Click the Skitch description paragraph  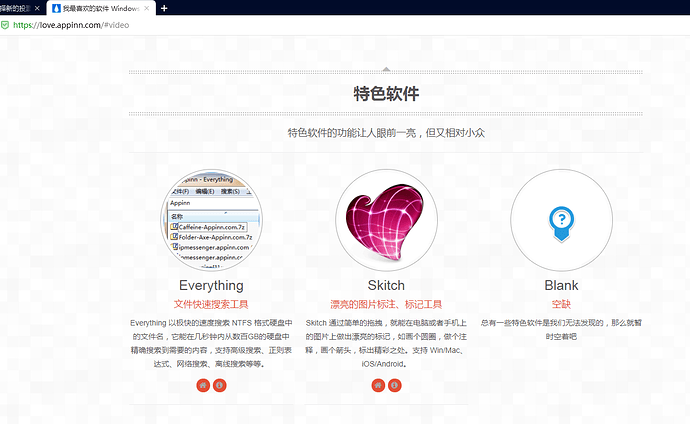click(x=386, y=343)
